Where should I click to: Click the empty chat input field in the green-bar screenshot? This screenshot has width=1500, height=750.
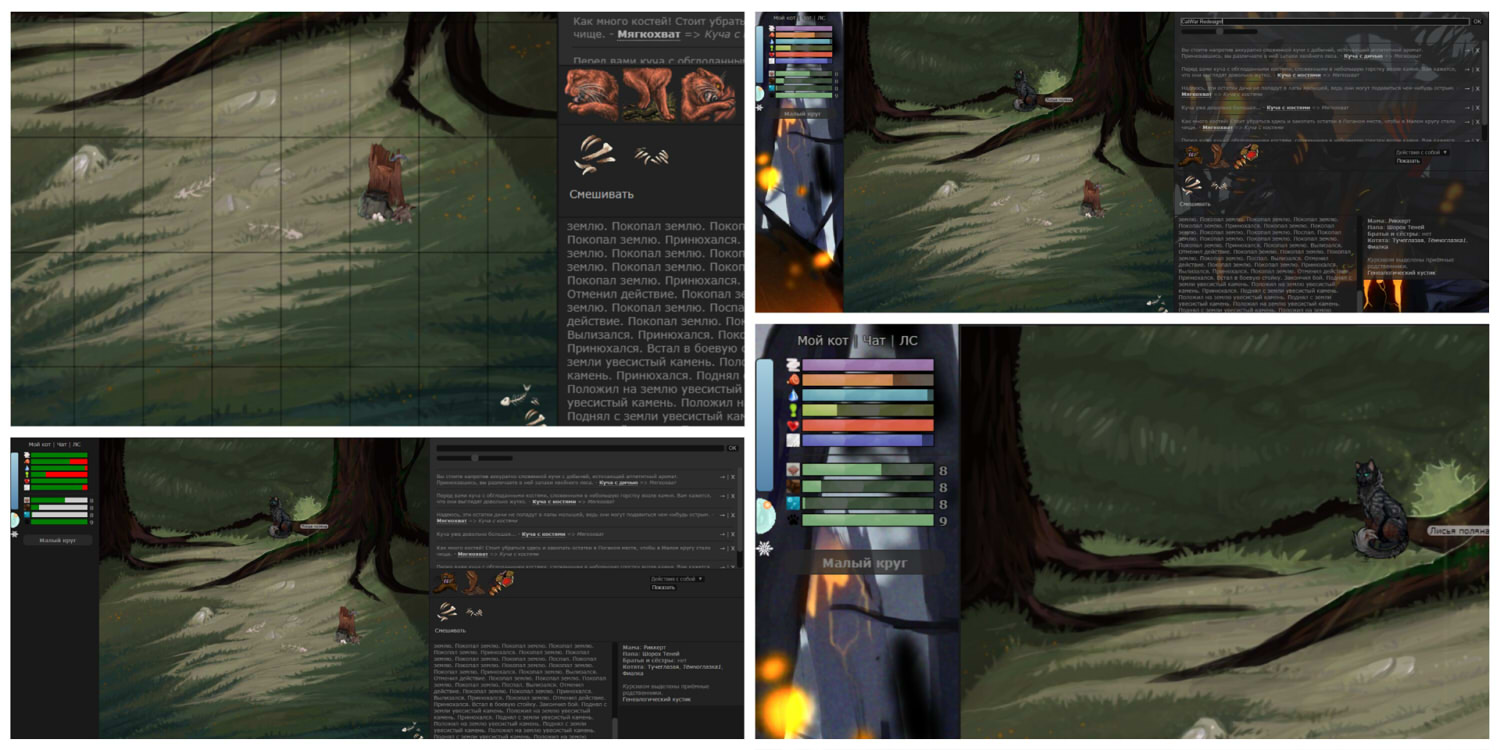580,448
